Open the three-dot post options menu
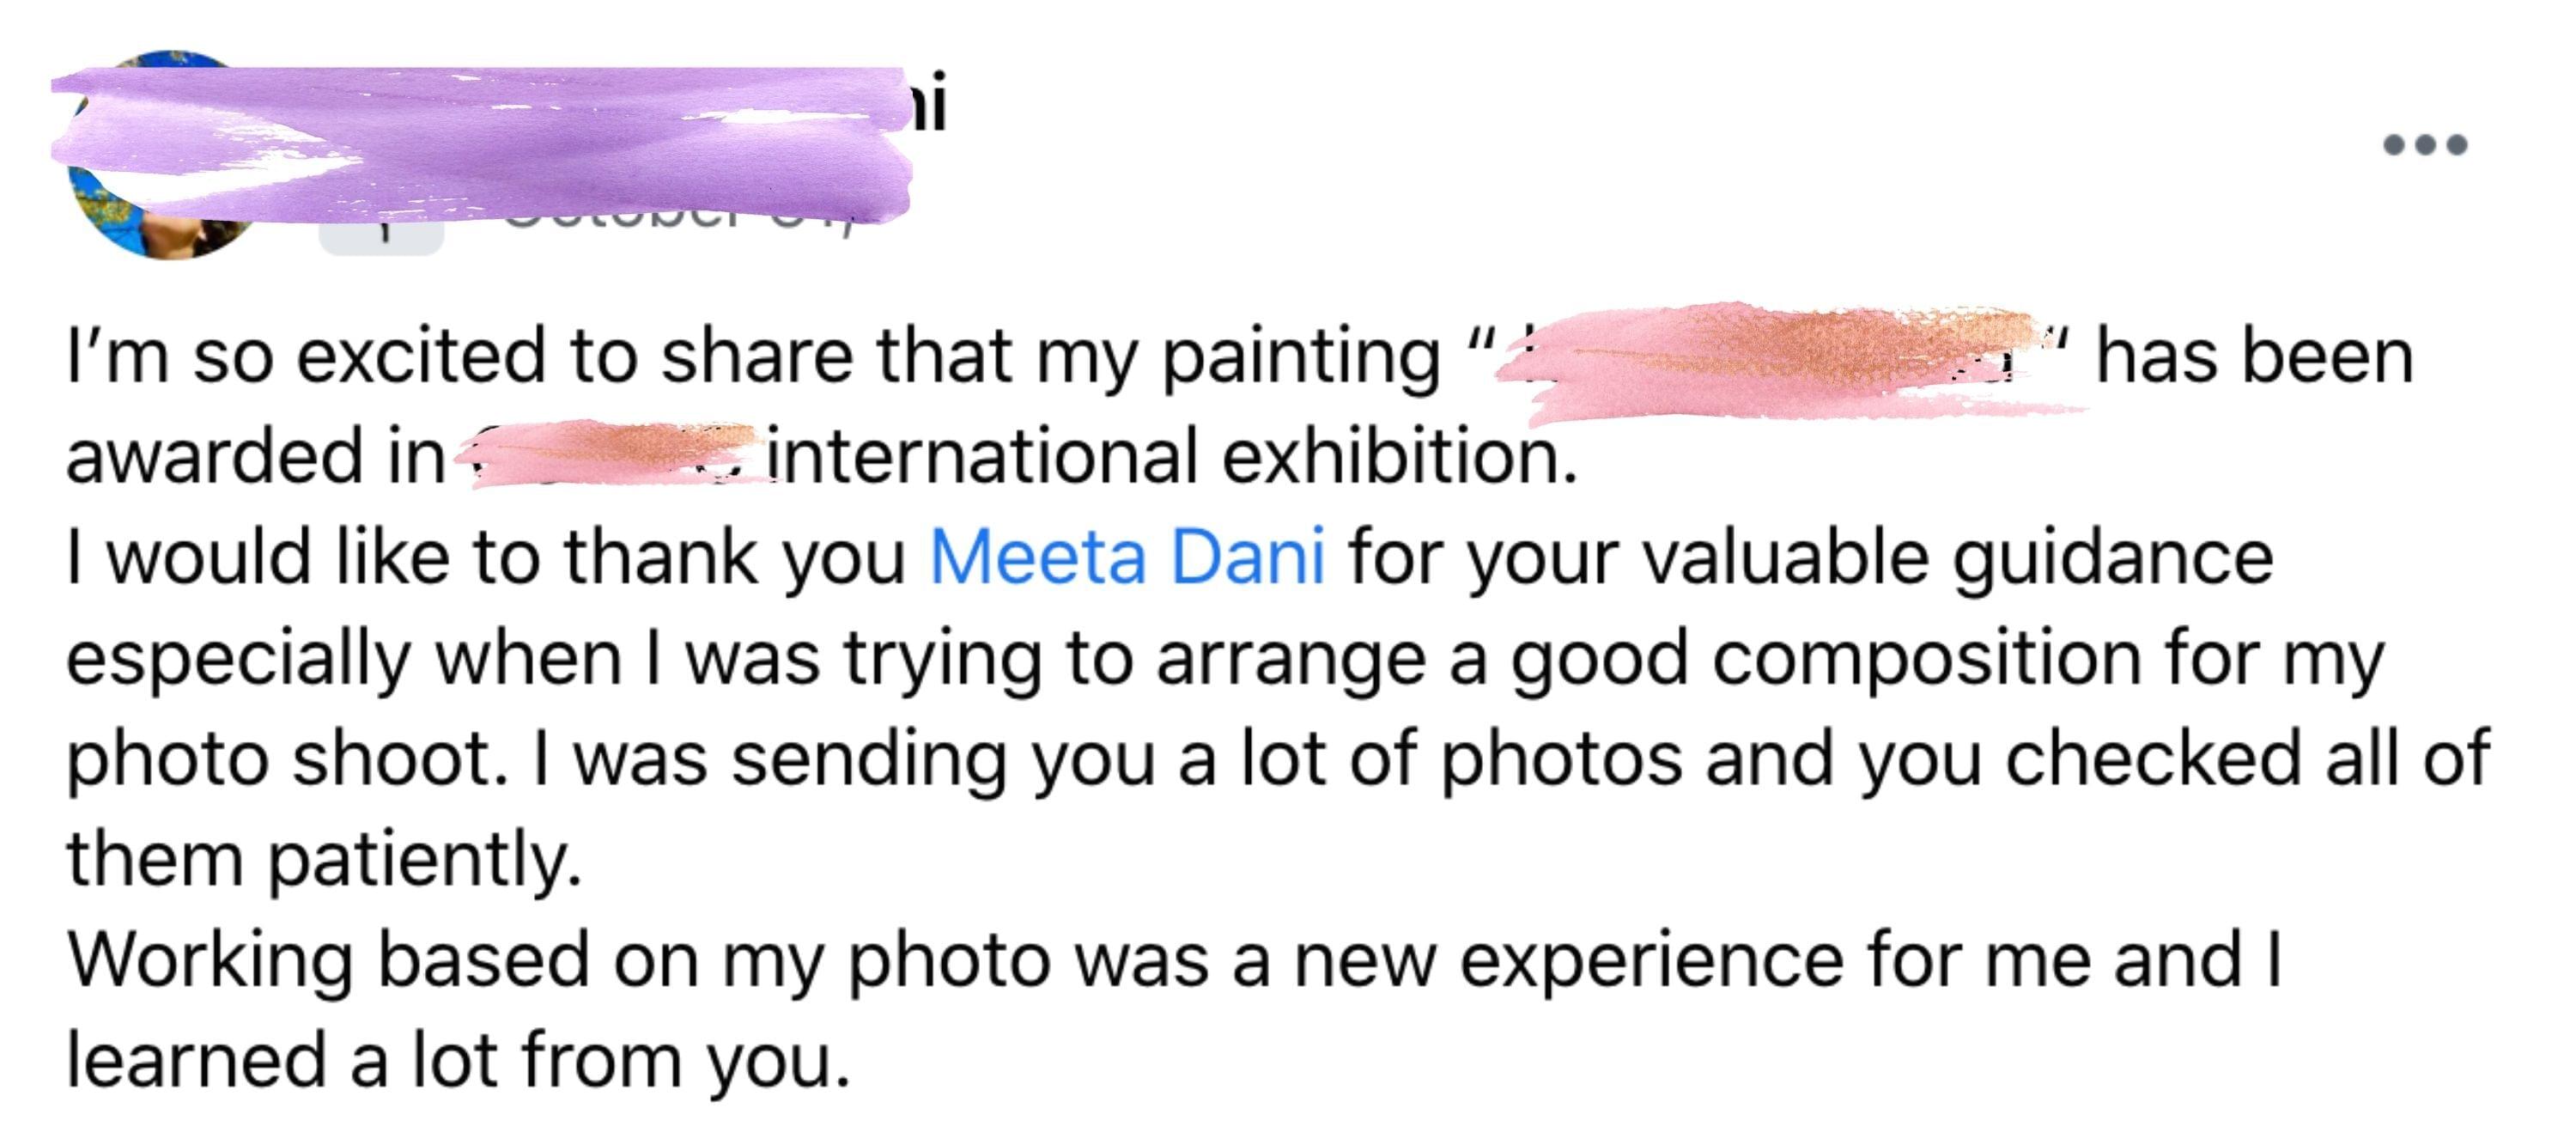Screen dimensions: 2576x1145 click(x=2425, y=146)
